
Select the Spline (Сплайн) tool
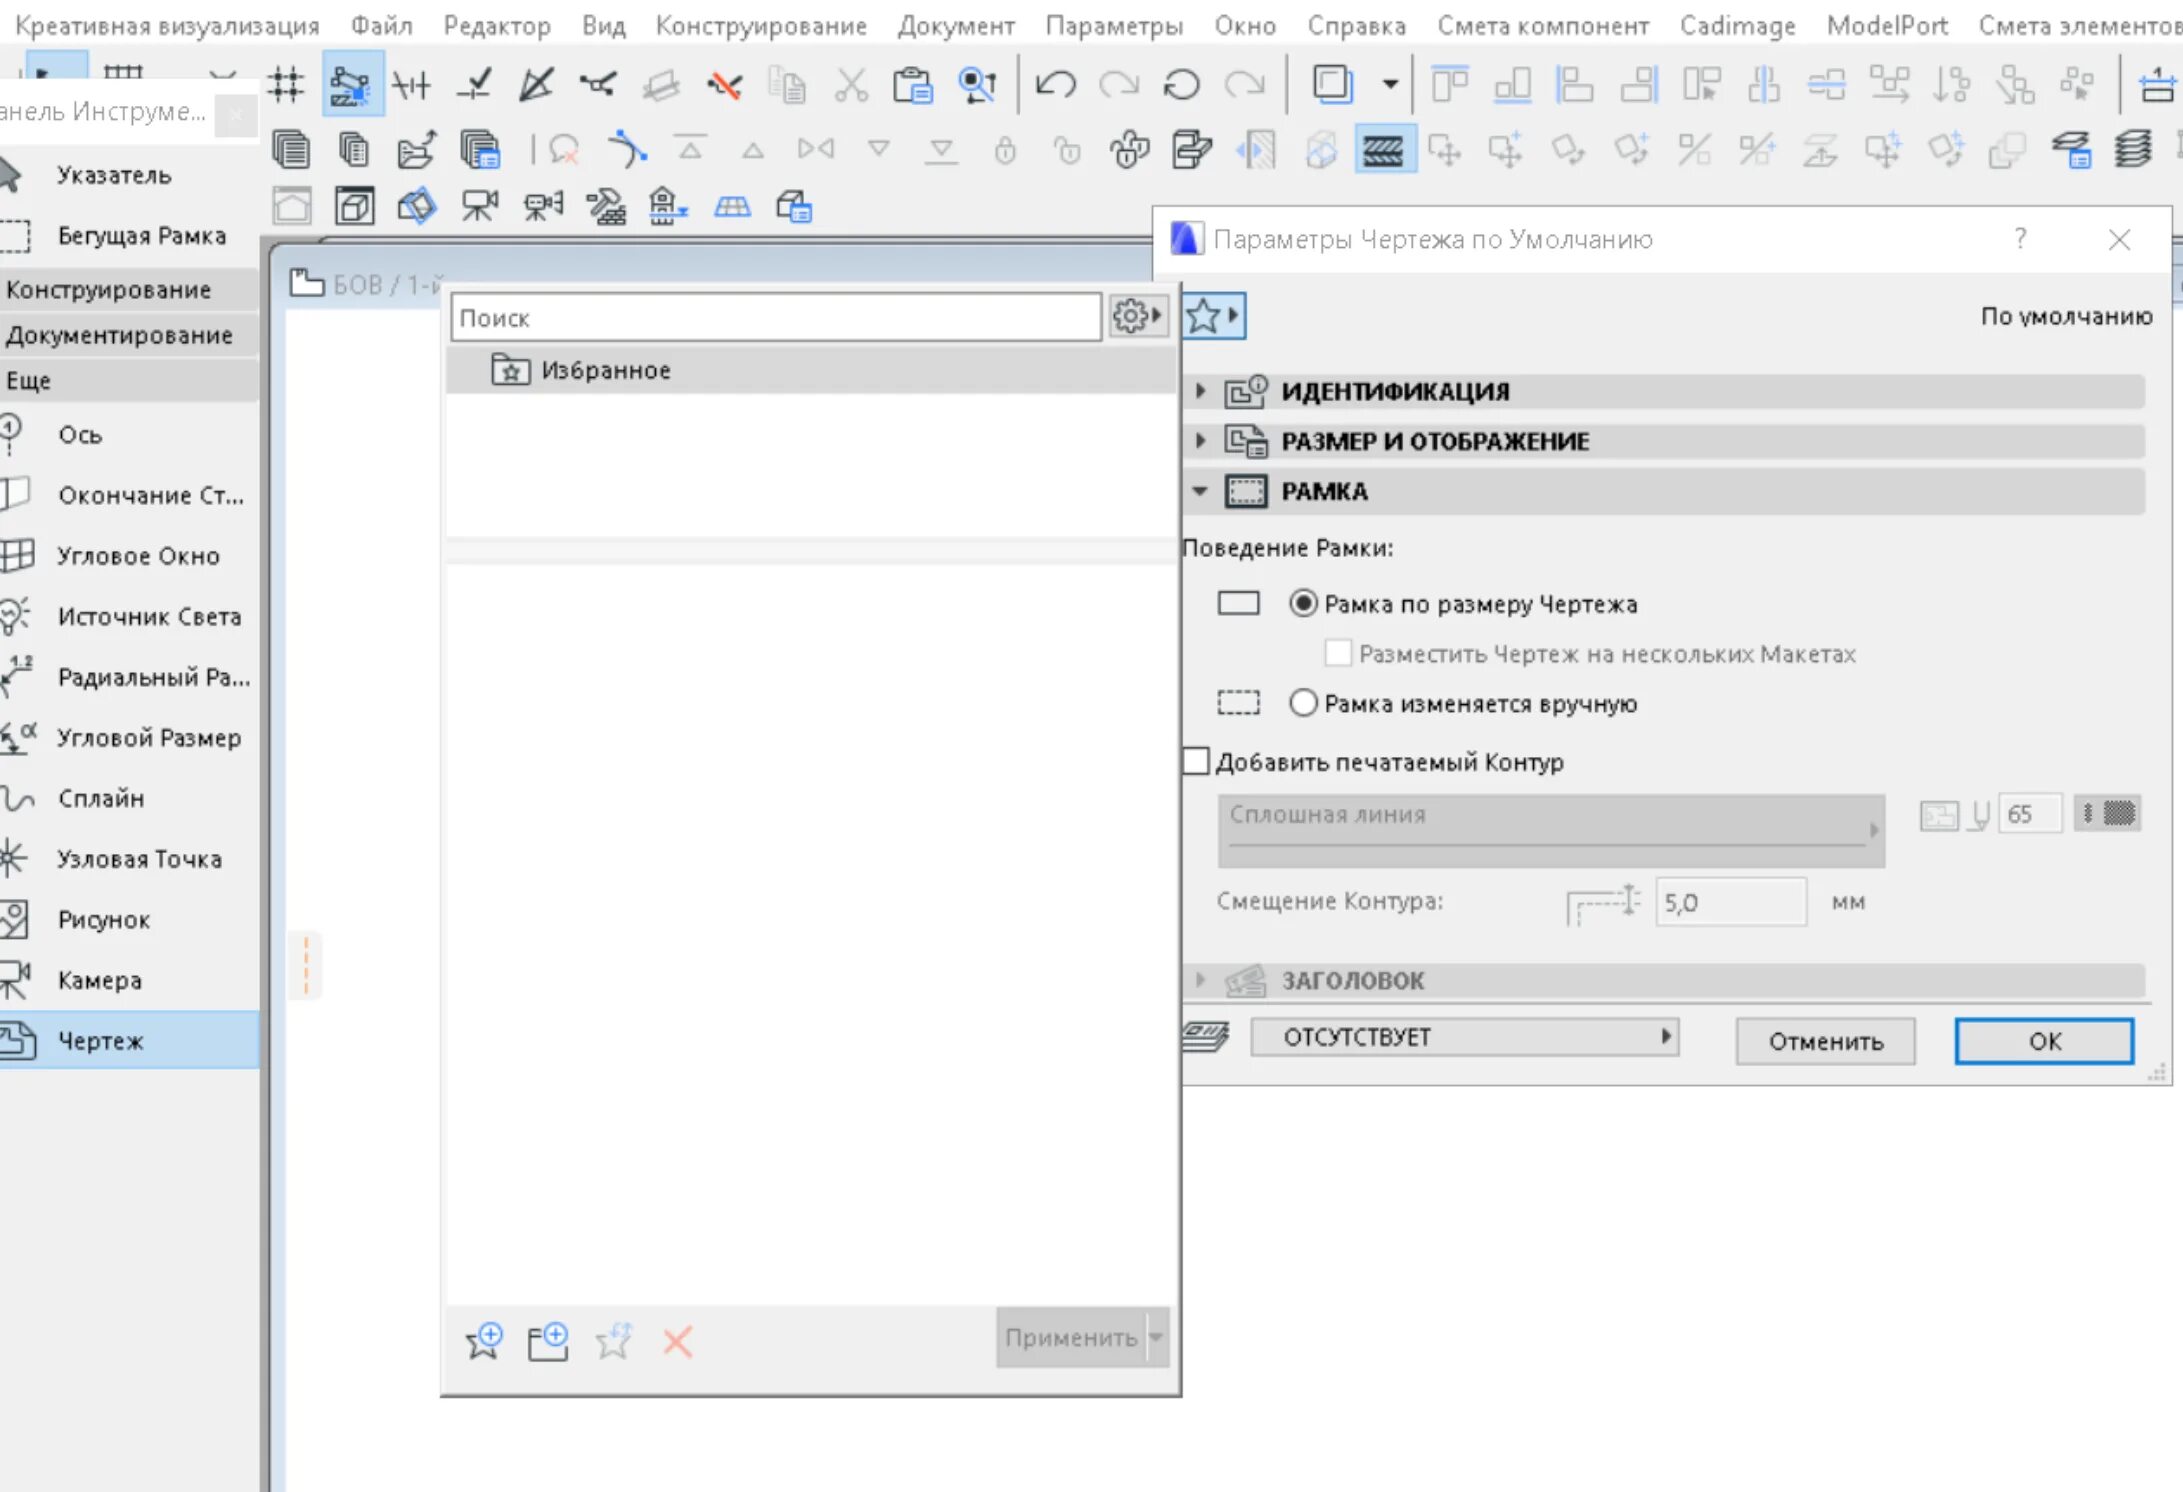tap(100, 798)
